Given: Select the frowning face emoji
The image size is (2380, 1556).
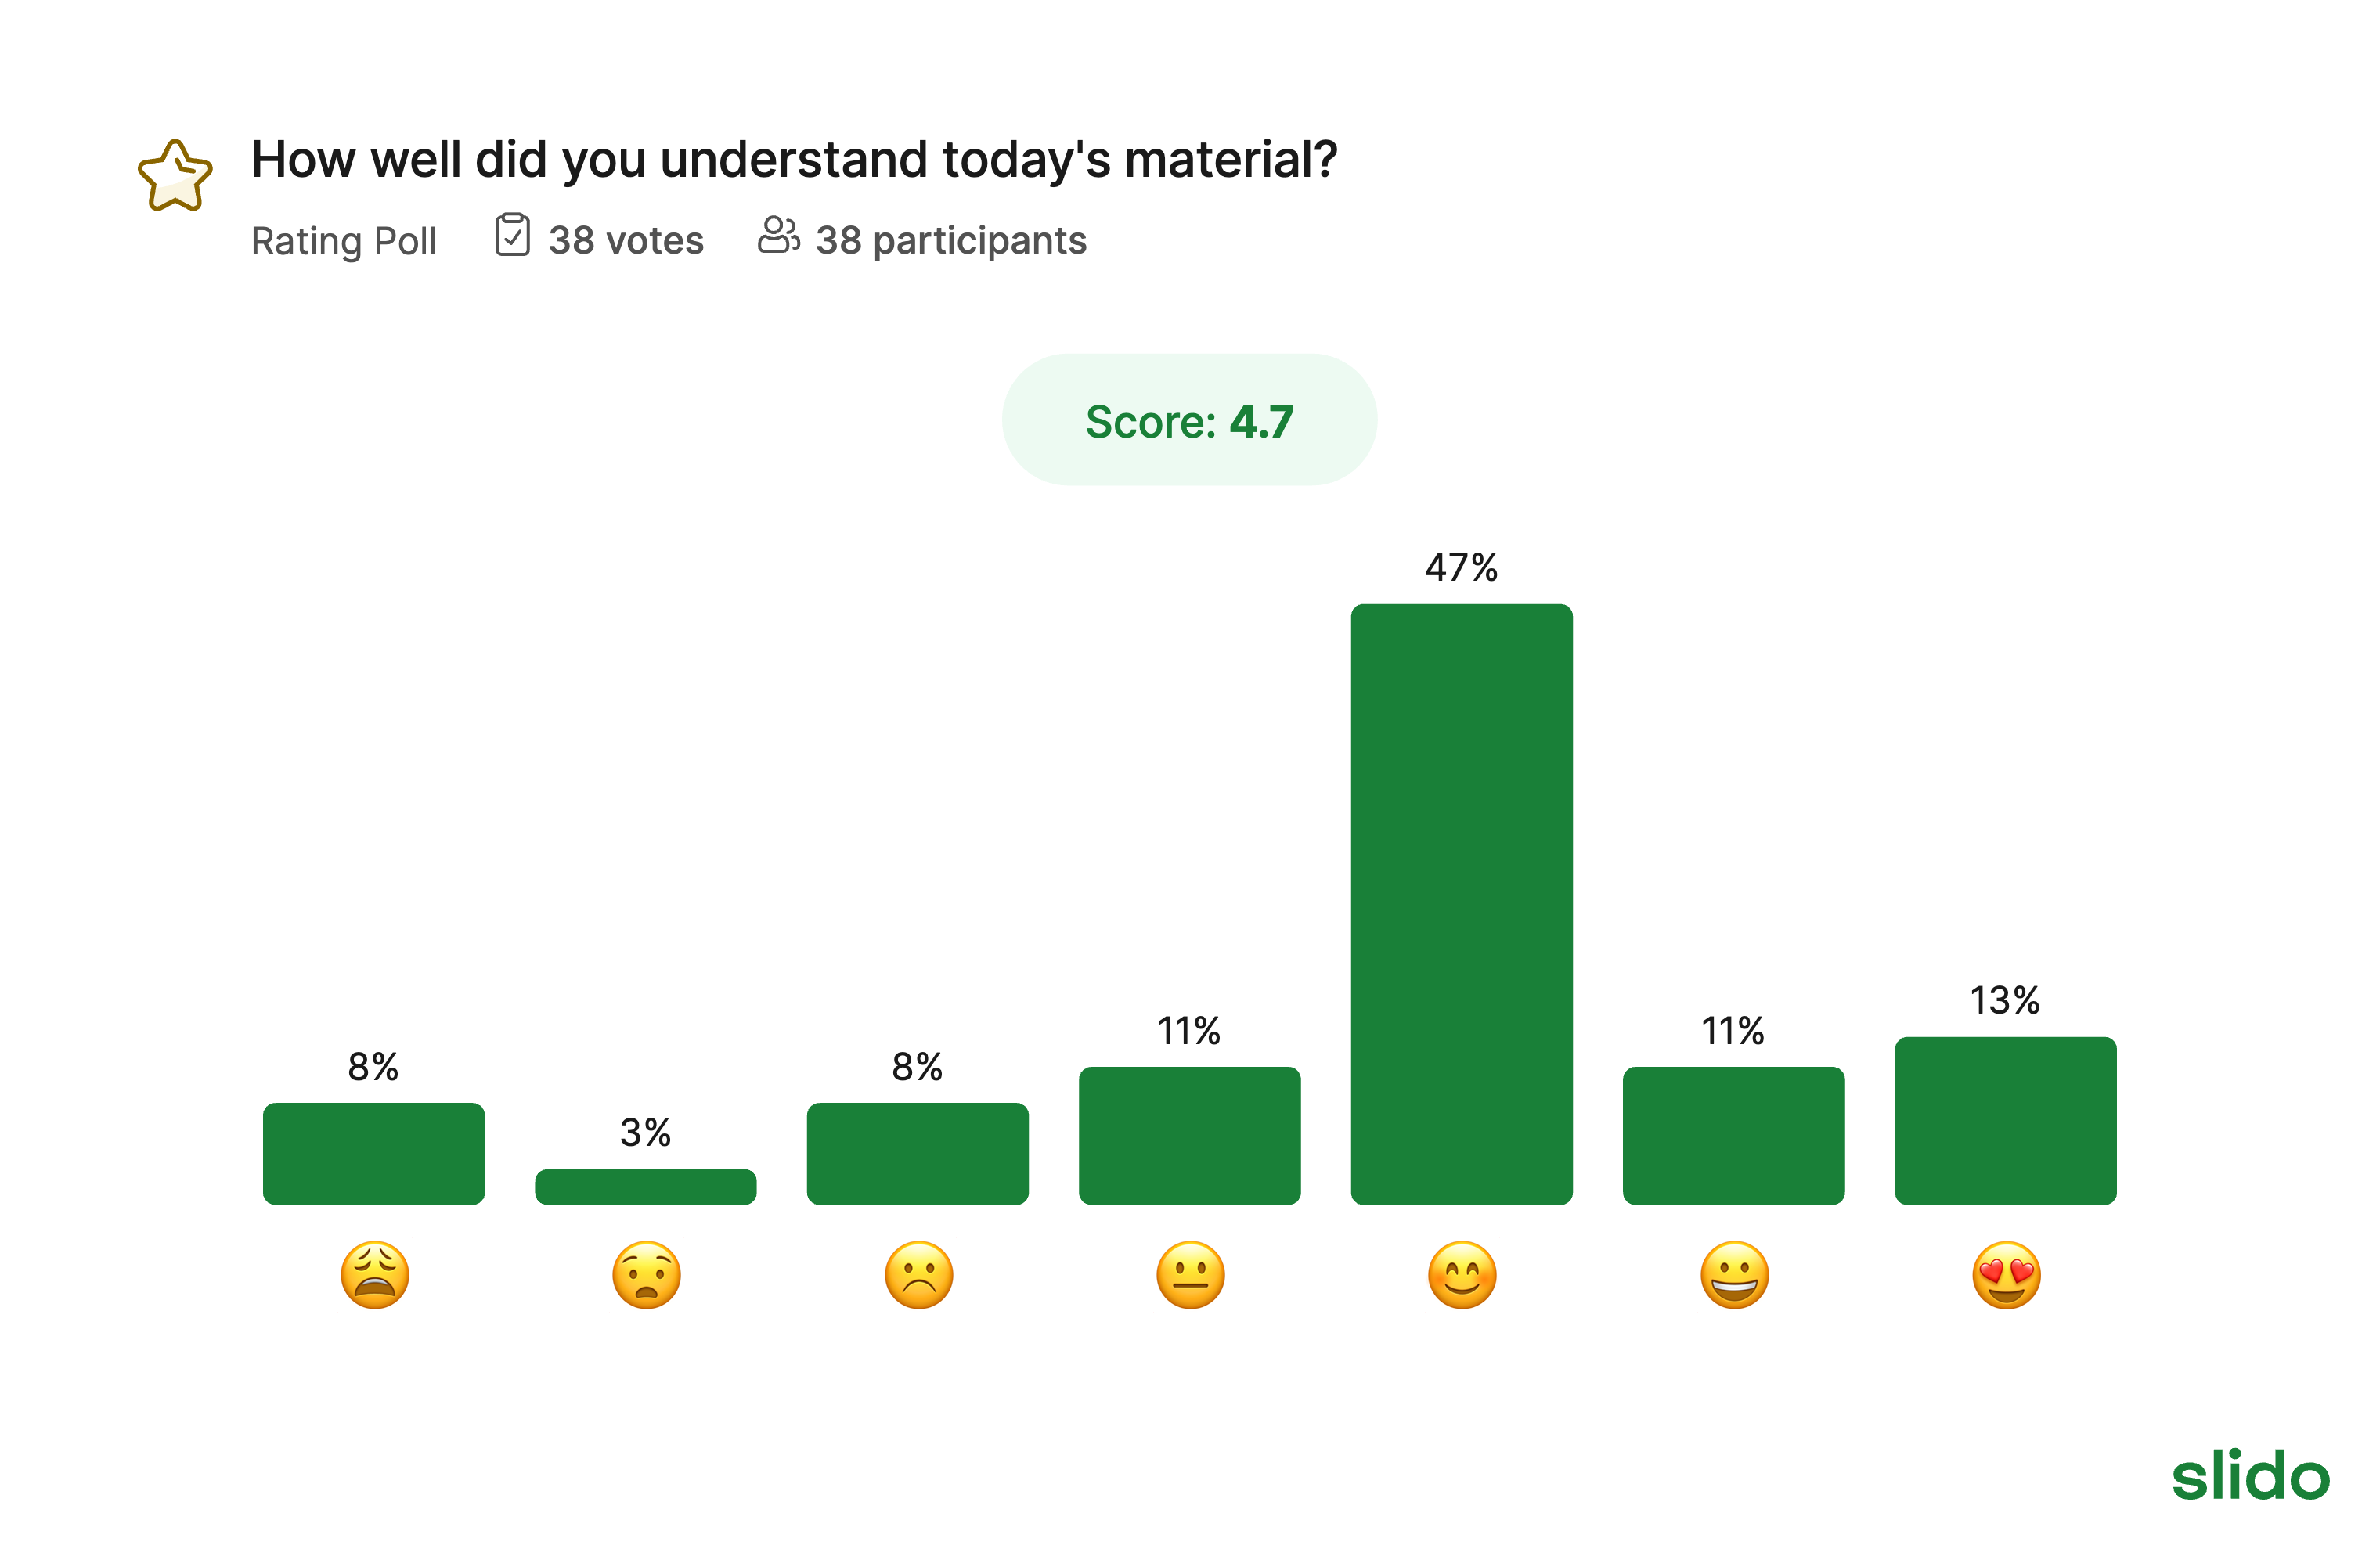Looking at the screenshot, I should click(919, 1275).
